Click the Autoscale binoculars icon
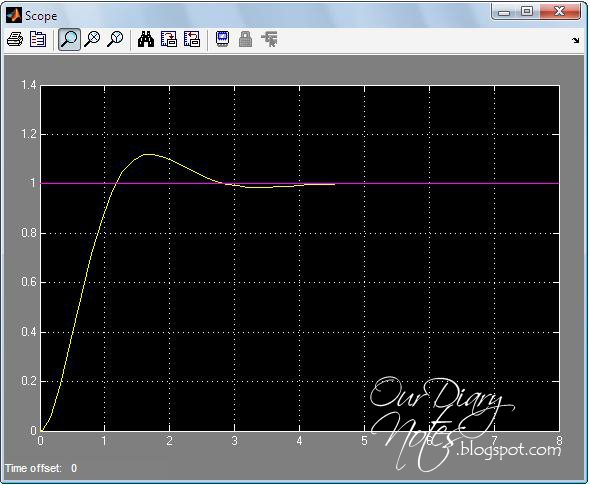The image size is (590, 485). [146, 39]
